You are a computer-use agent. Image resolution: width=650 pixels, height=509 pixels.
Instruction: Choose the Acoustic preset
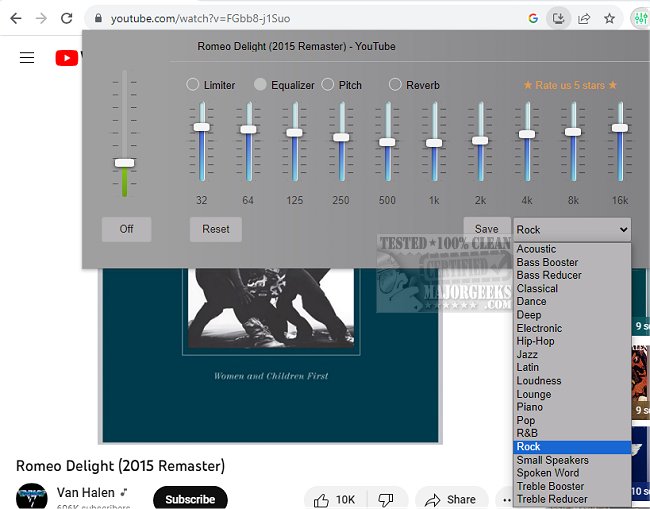click(x=572, y=249)
